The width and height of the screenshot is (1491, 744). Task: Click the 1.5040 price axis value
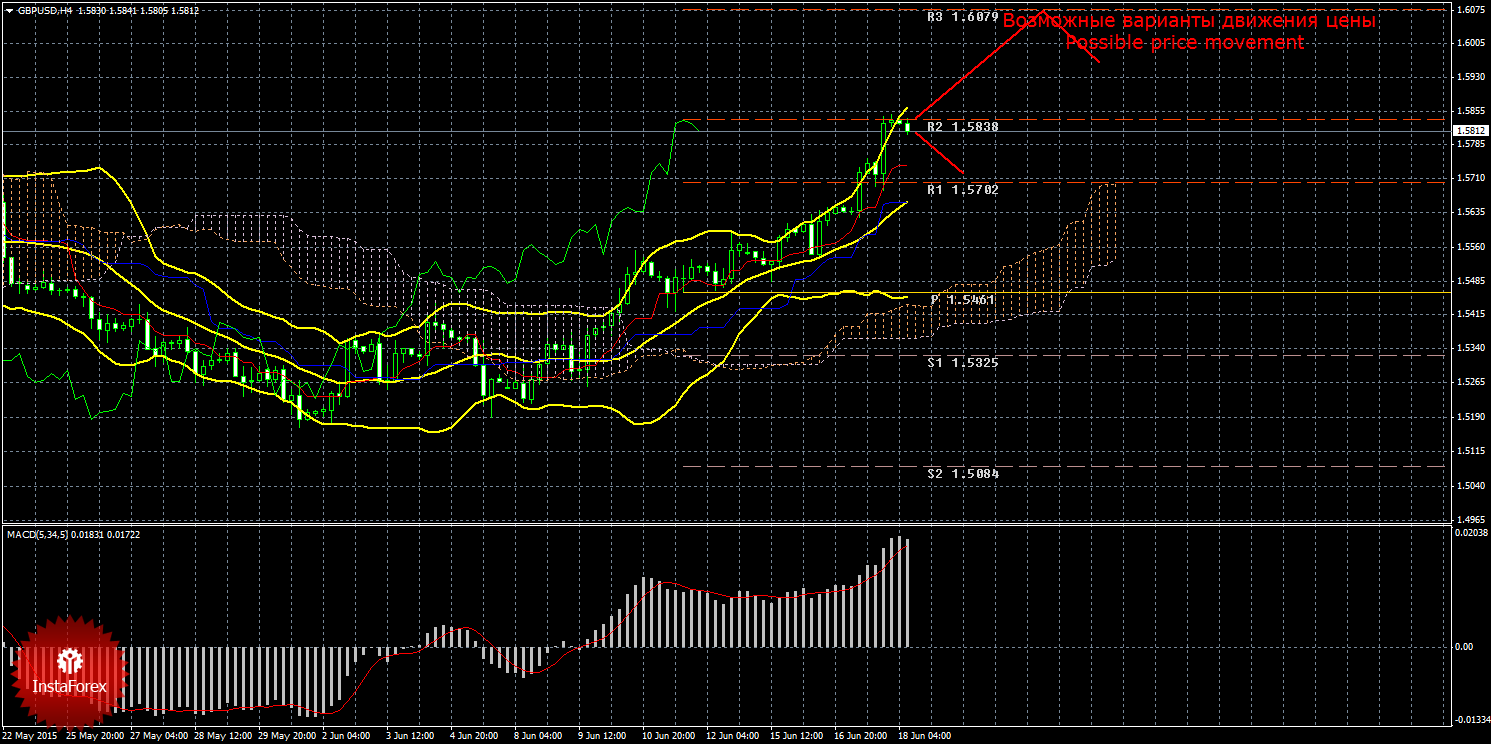coord(1470,485)
